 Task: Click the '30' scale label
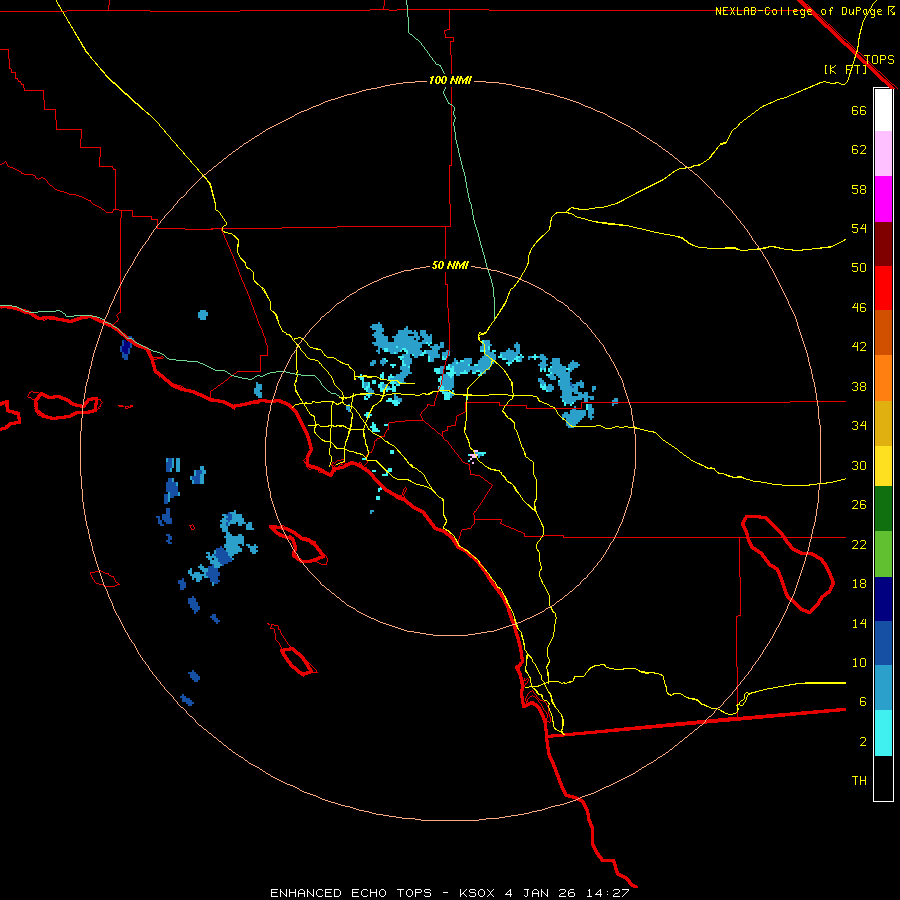(859, 465)
